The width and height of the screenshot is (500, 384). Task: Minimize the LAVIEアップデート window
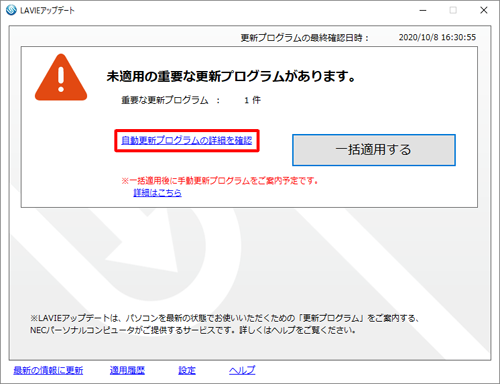[423, 10]
